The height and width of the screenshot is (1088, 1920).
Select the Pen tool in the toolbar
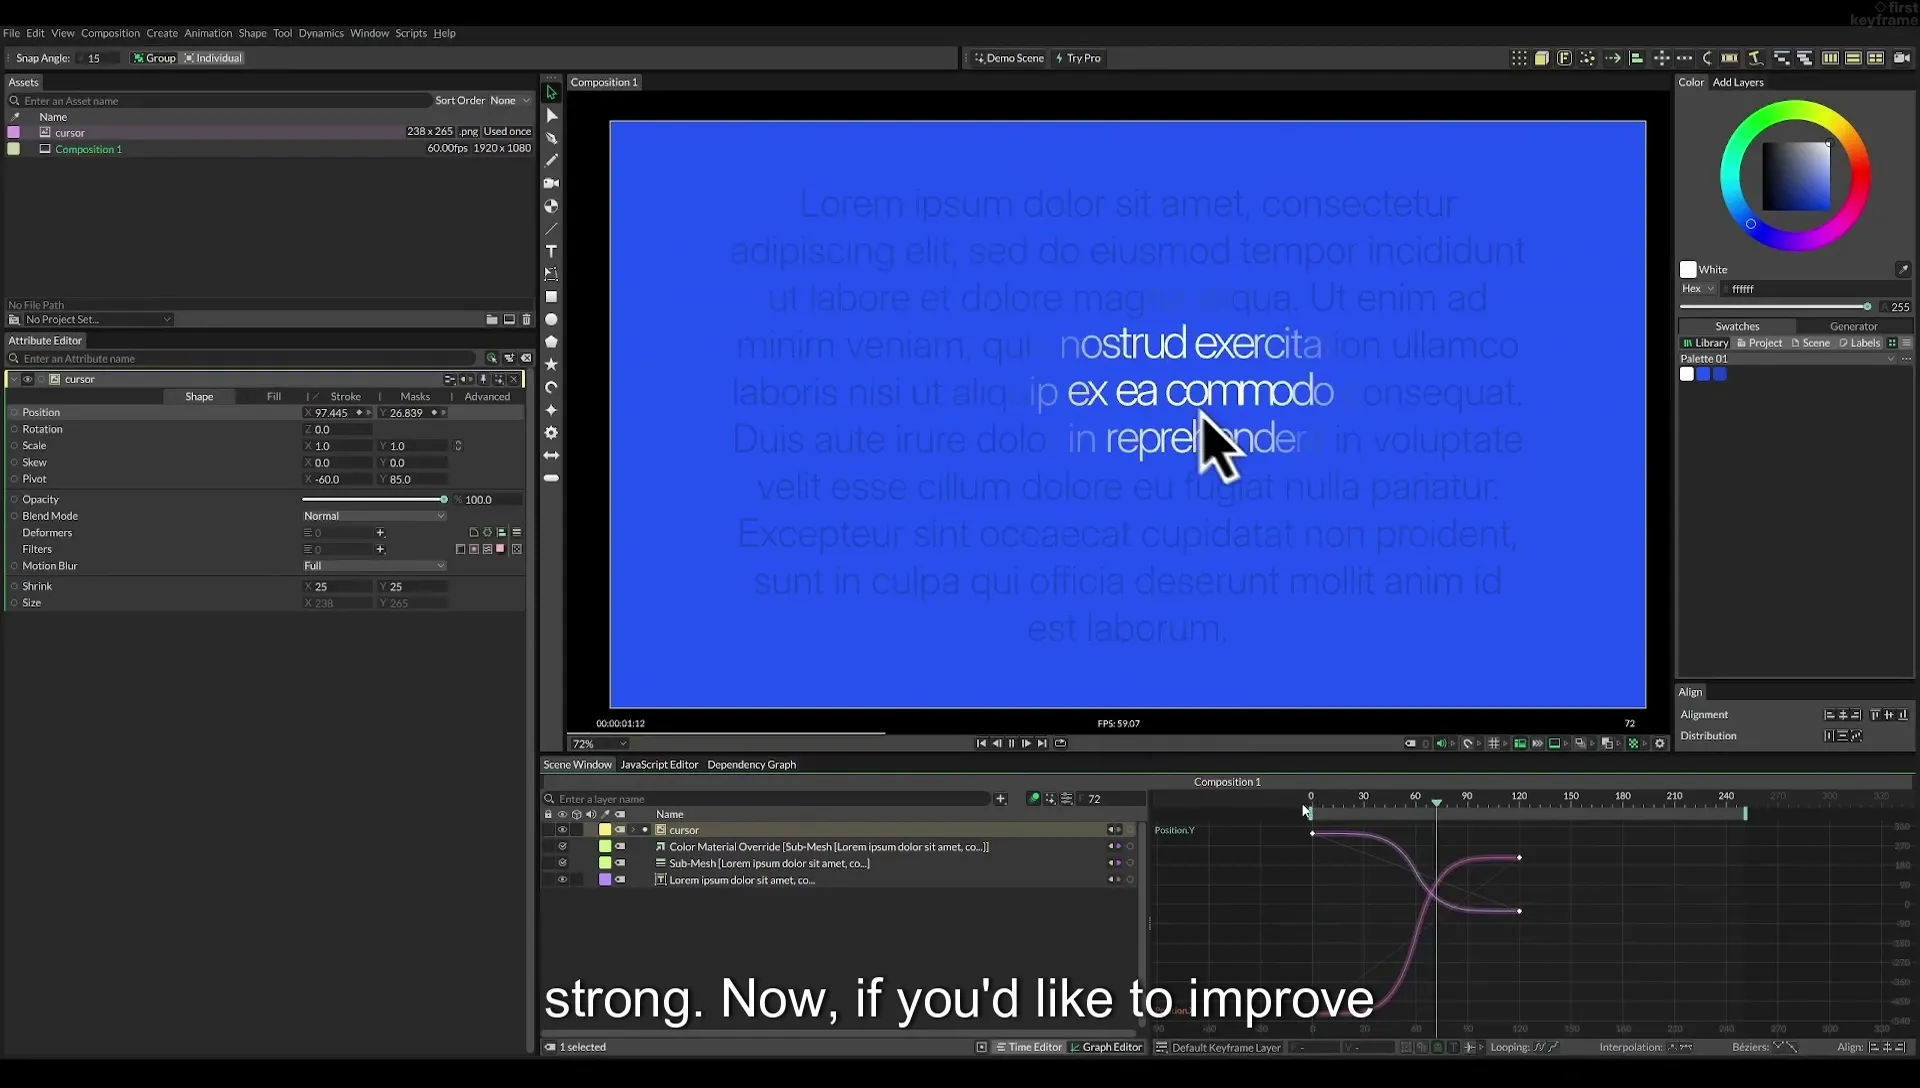[x=551, y=138]
